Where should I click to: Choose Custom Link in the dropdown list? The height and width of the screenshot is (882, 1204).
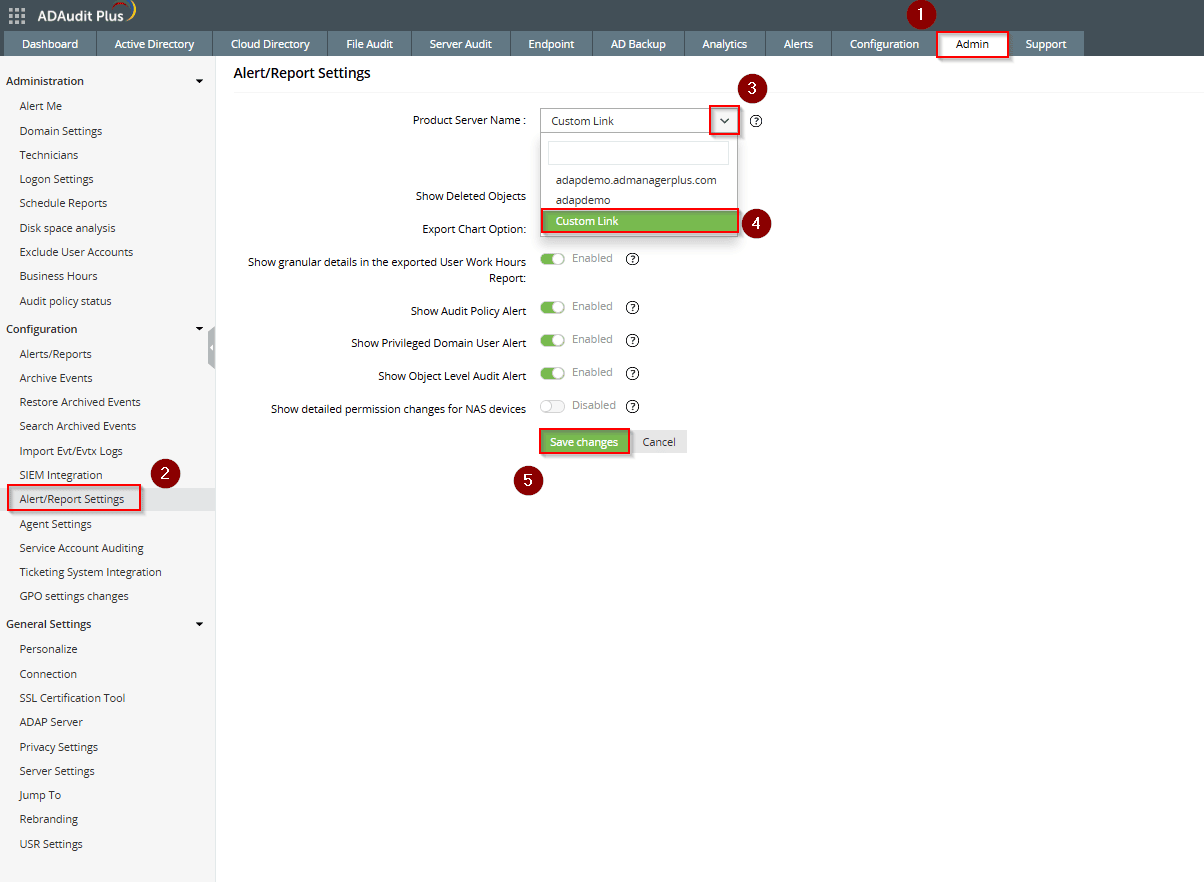pyautogui.click(x=639, y=221)
